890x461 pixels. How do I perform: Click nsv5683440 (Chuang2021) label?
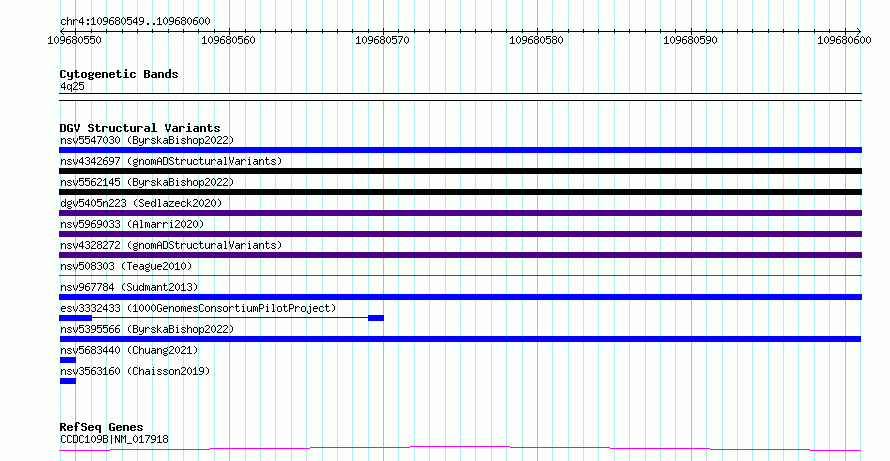(129, 350)
